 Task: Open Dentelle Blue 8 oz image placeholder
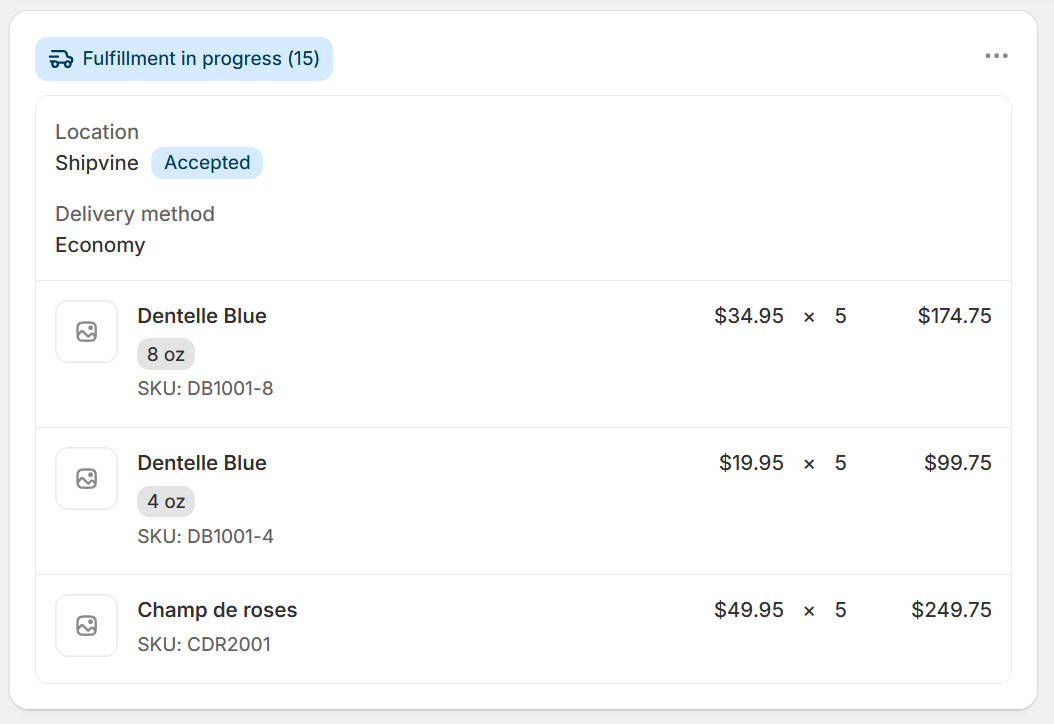click(87, 331)
